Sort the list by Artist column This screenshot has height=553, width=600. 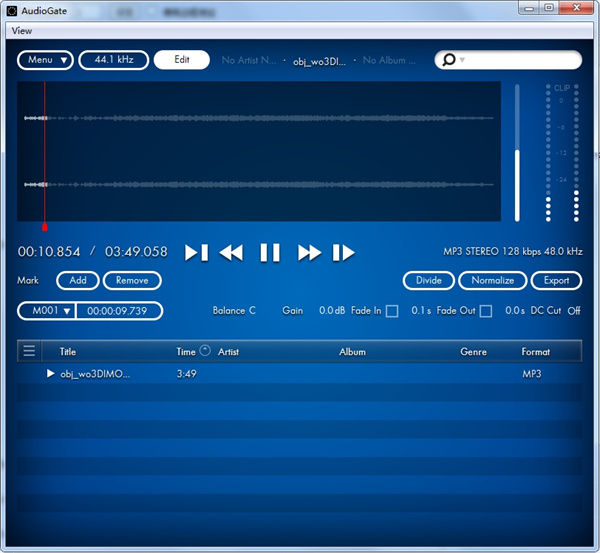pos(228,351)
